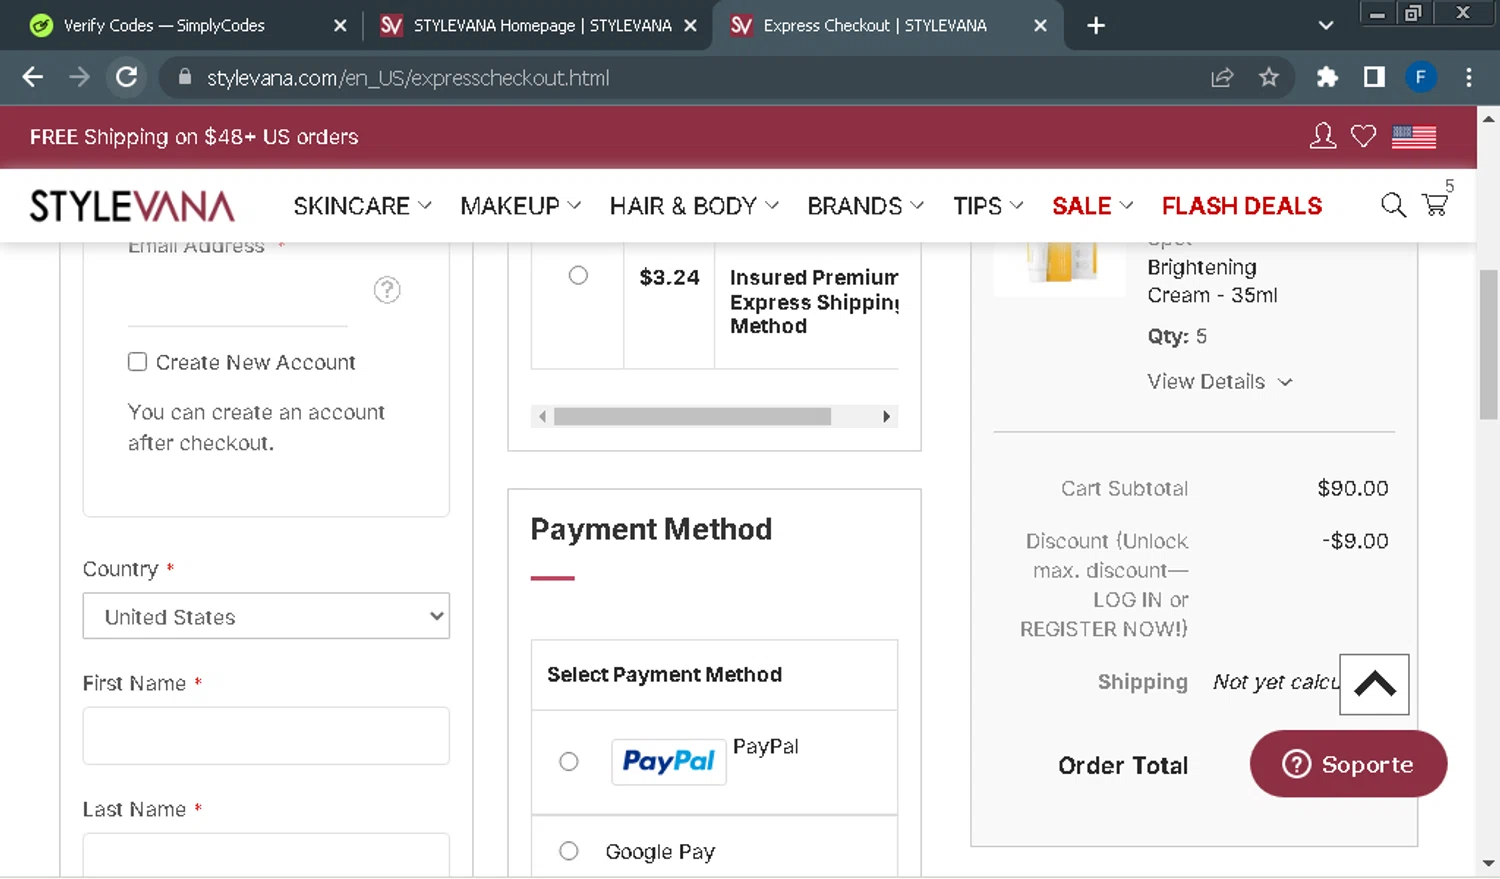The width and height of the screenshot is (1500, 879).
Task: Go forward in browser history
Action: tap(79, 77)
